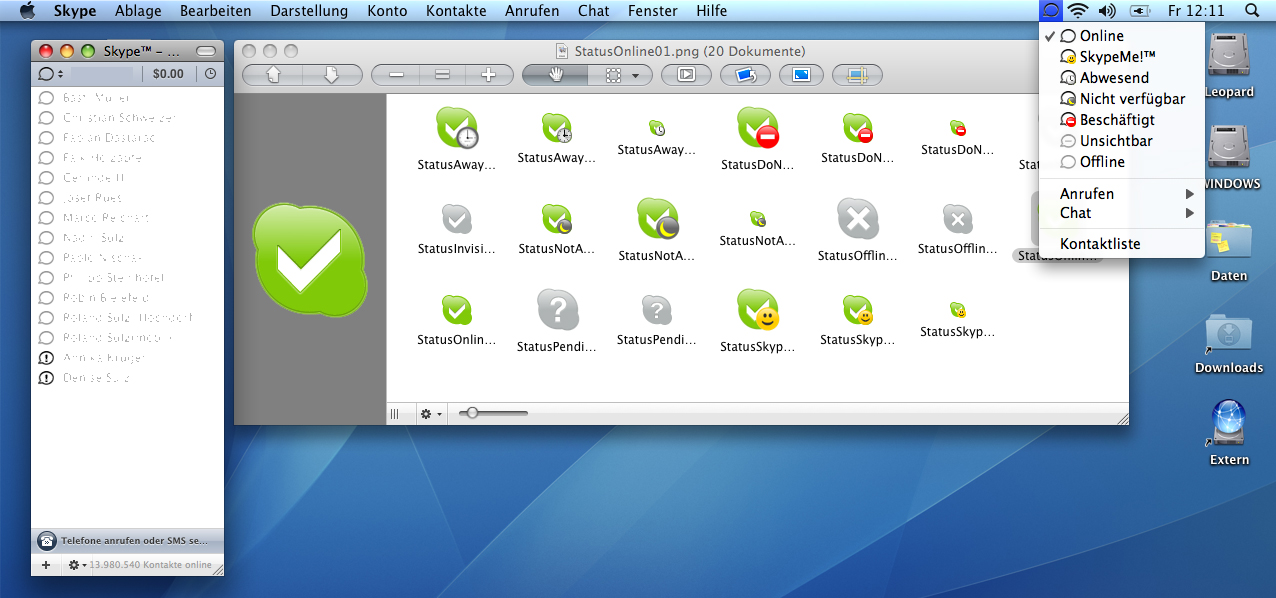Image resolution: width=1276 pixels, height=598 pixels.
Task: Click the Skype status icon in menu bar
Action: [x=1050, y=11]
